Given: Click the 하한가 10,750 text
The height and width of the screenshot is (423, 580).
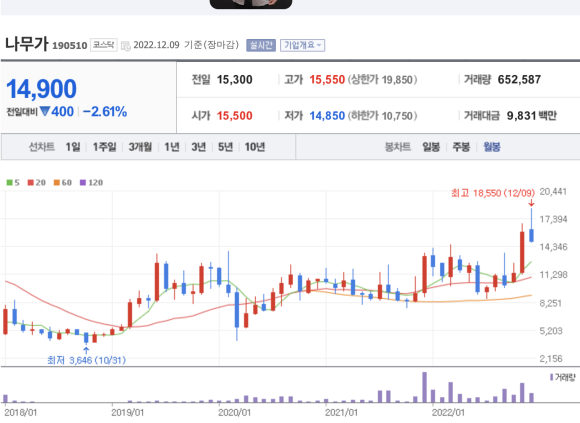Looking at the screenshot, I should click(x=382, y=116).
